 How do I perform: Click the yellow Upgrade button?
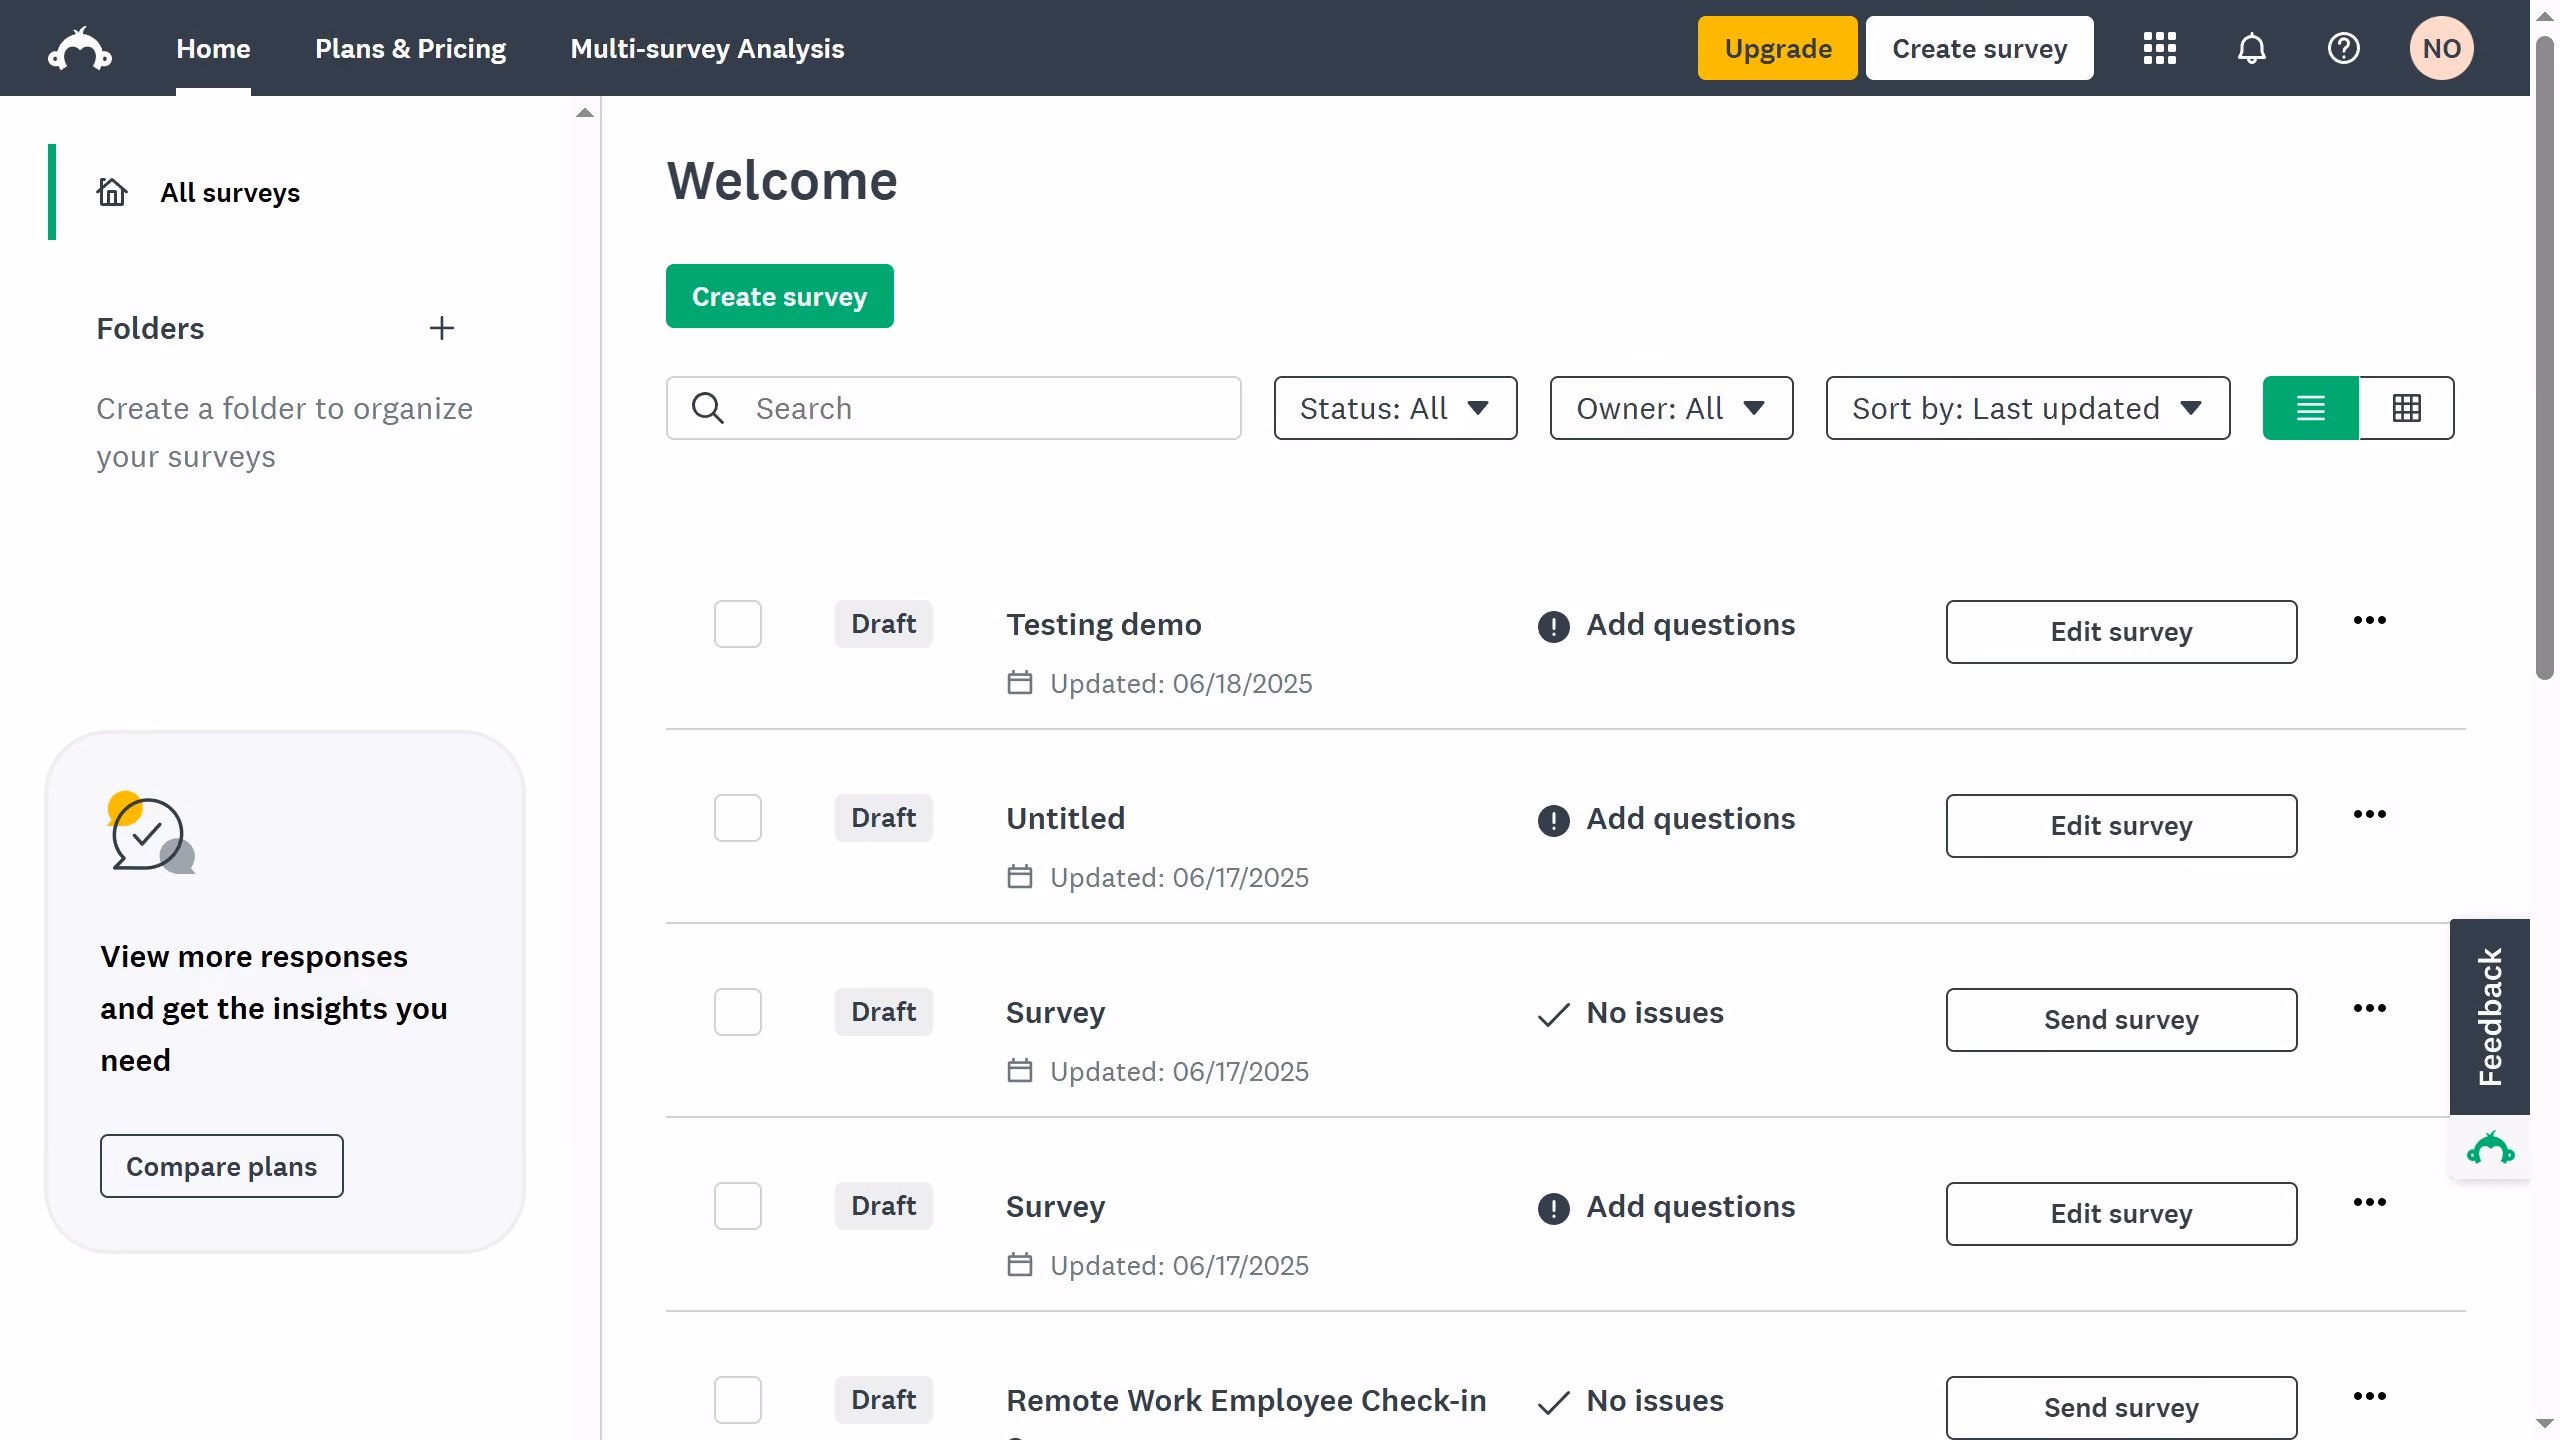click(1778, 48)
